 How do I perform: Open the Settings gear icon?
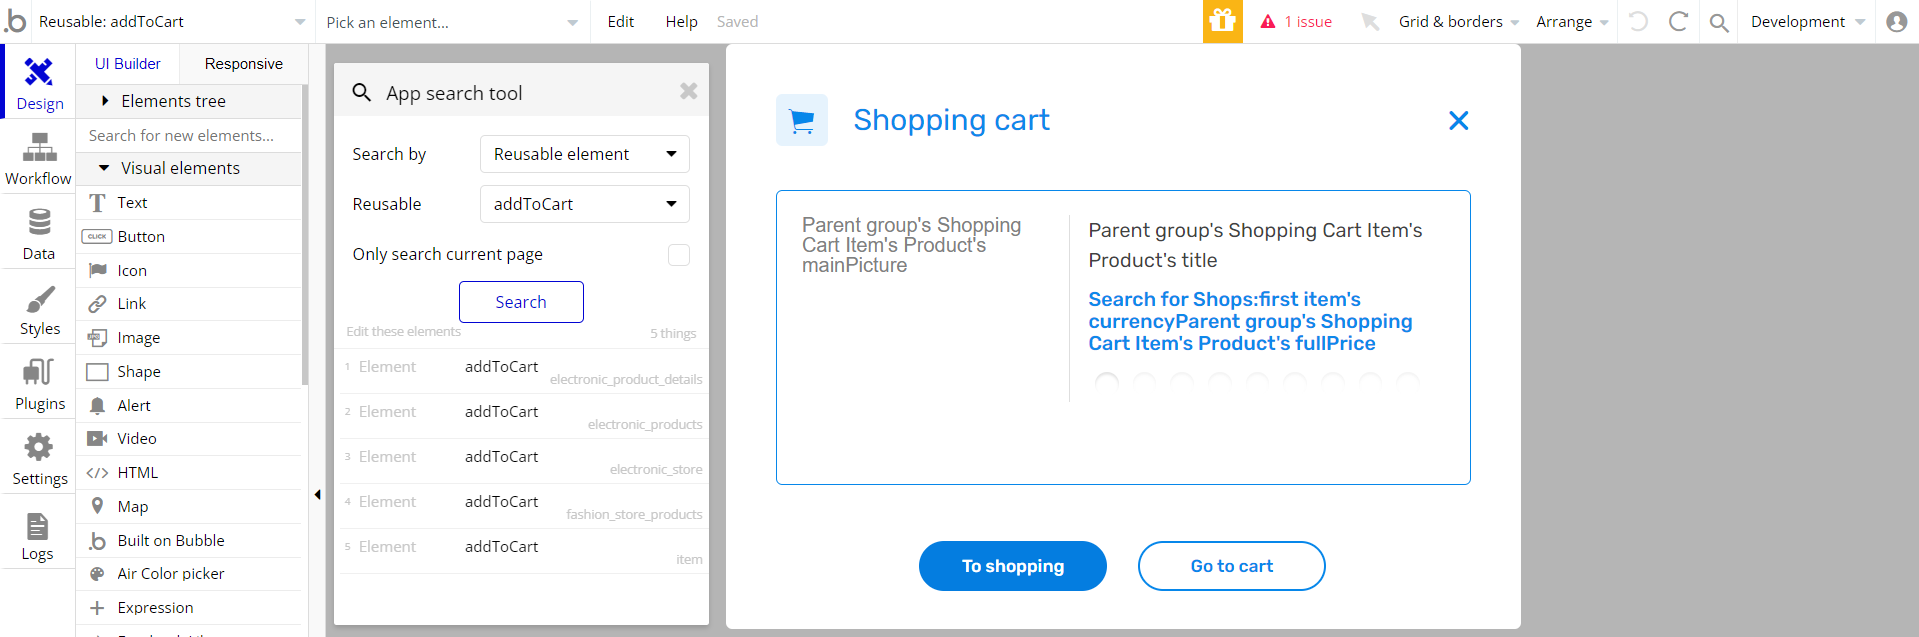pyautogui.click(x=39, y=447)
